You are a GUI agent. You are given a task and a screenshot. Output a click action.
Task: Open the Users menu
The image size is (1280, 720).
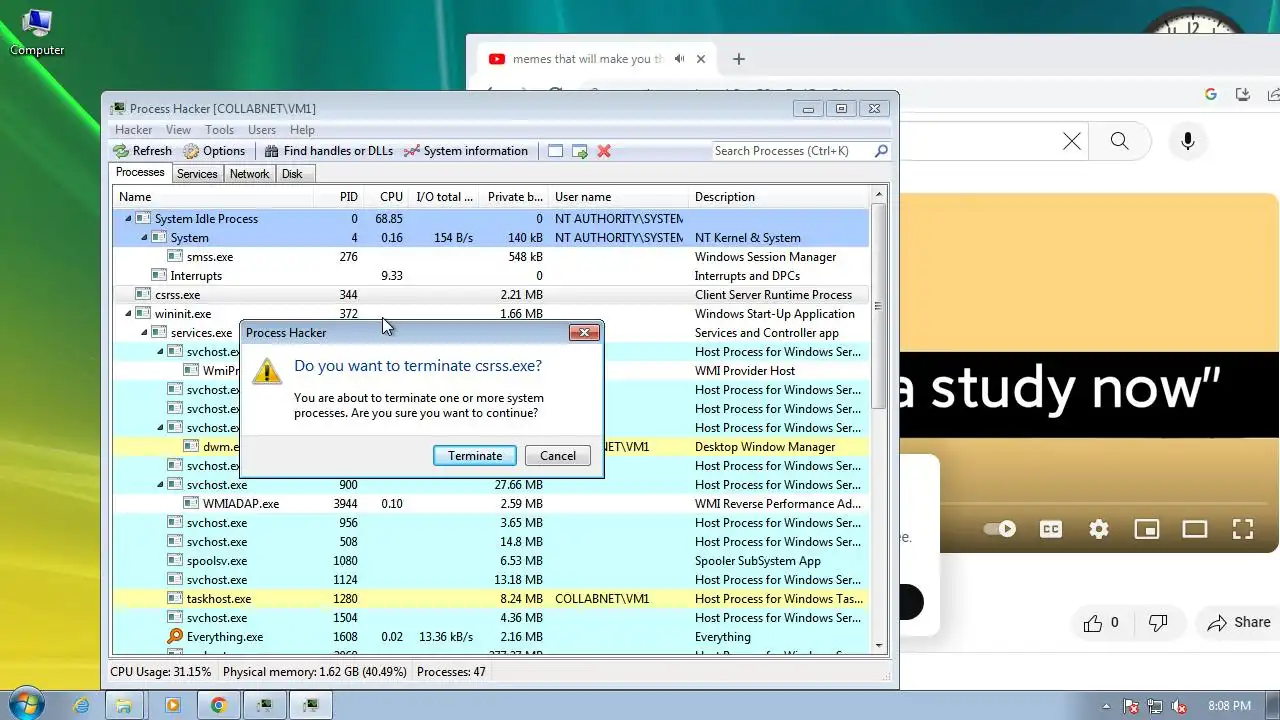262,130
